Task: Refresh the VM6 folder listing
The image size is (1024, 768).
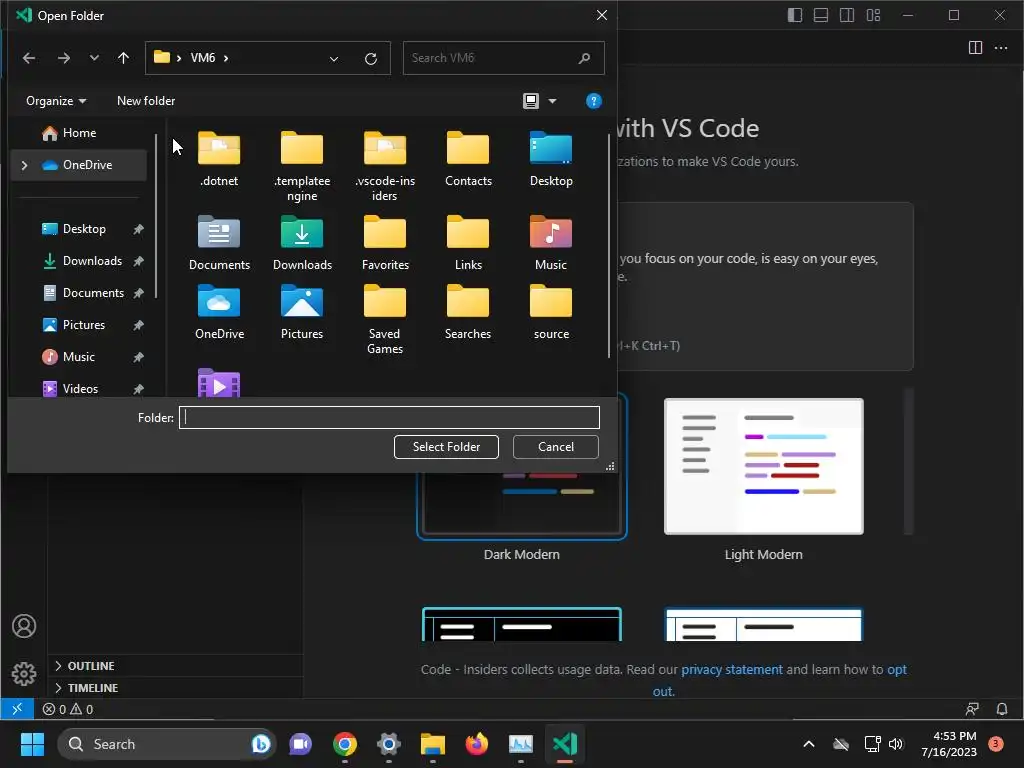Action: point(370,59)
